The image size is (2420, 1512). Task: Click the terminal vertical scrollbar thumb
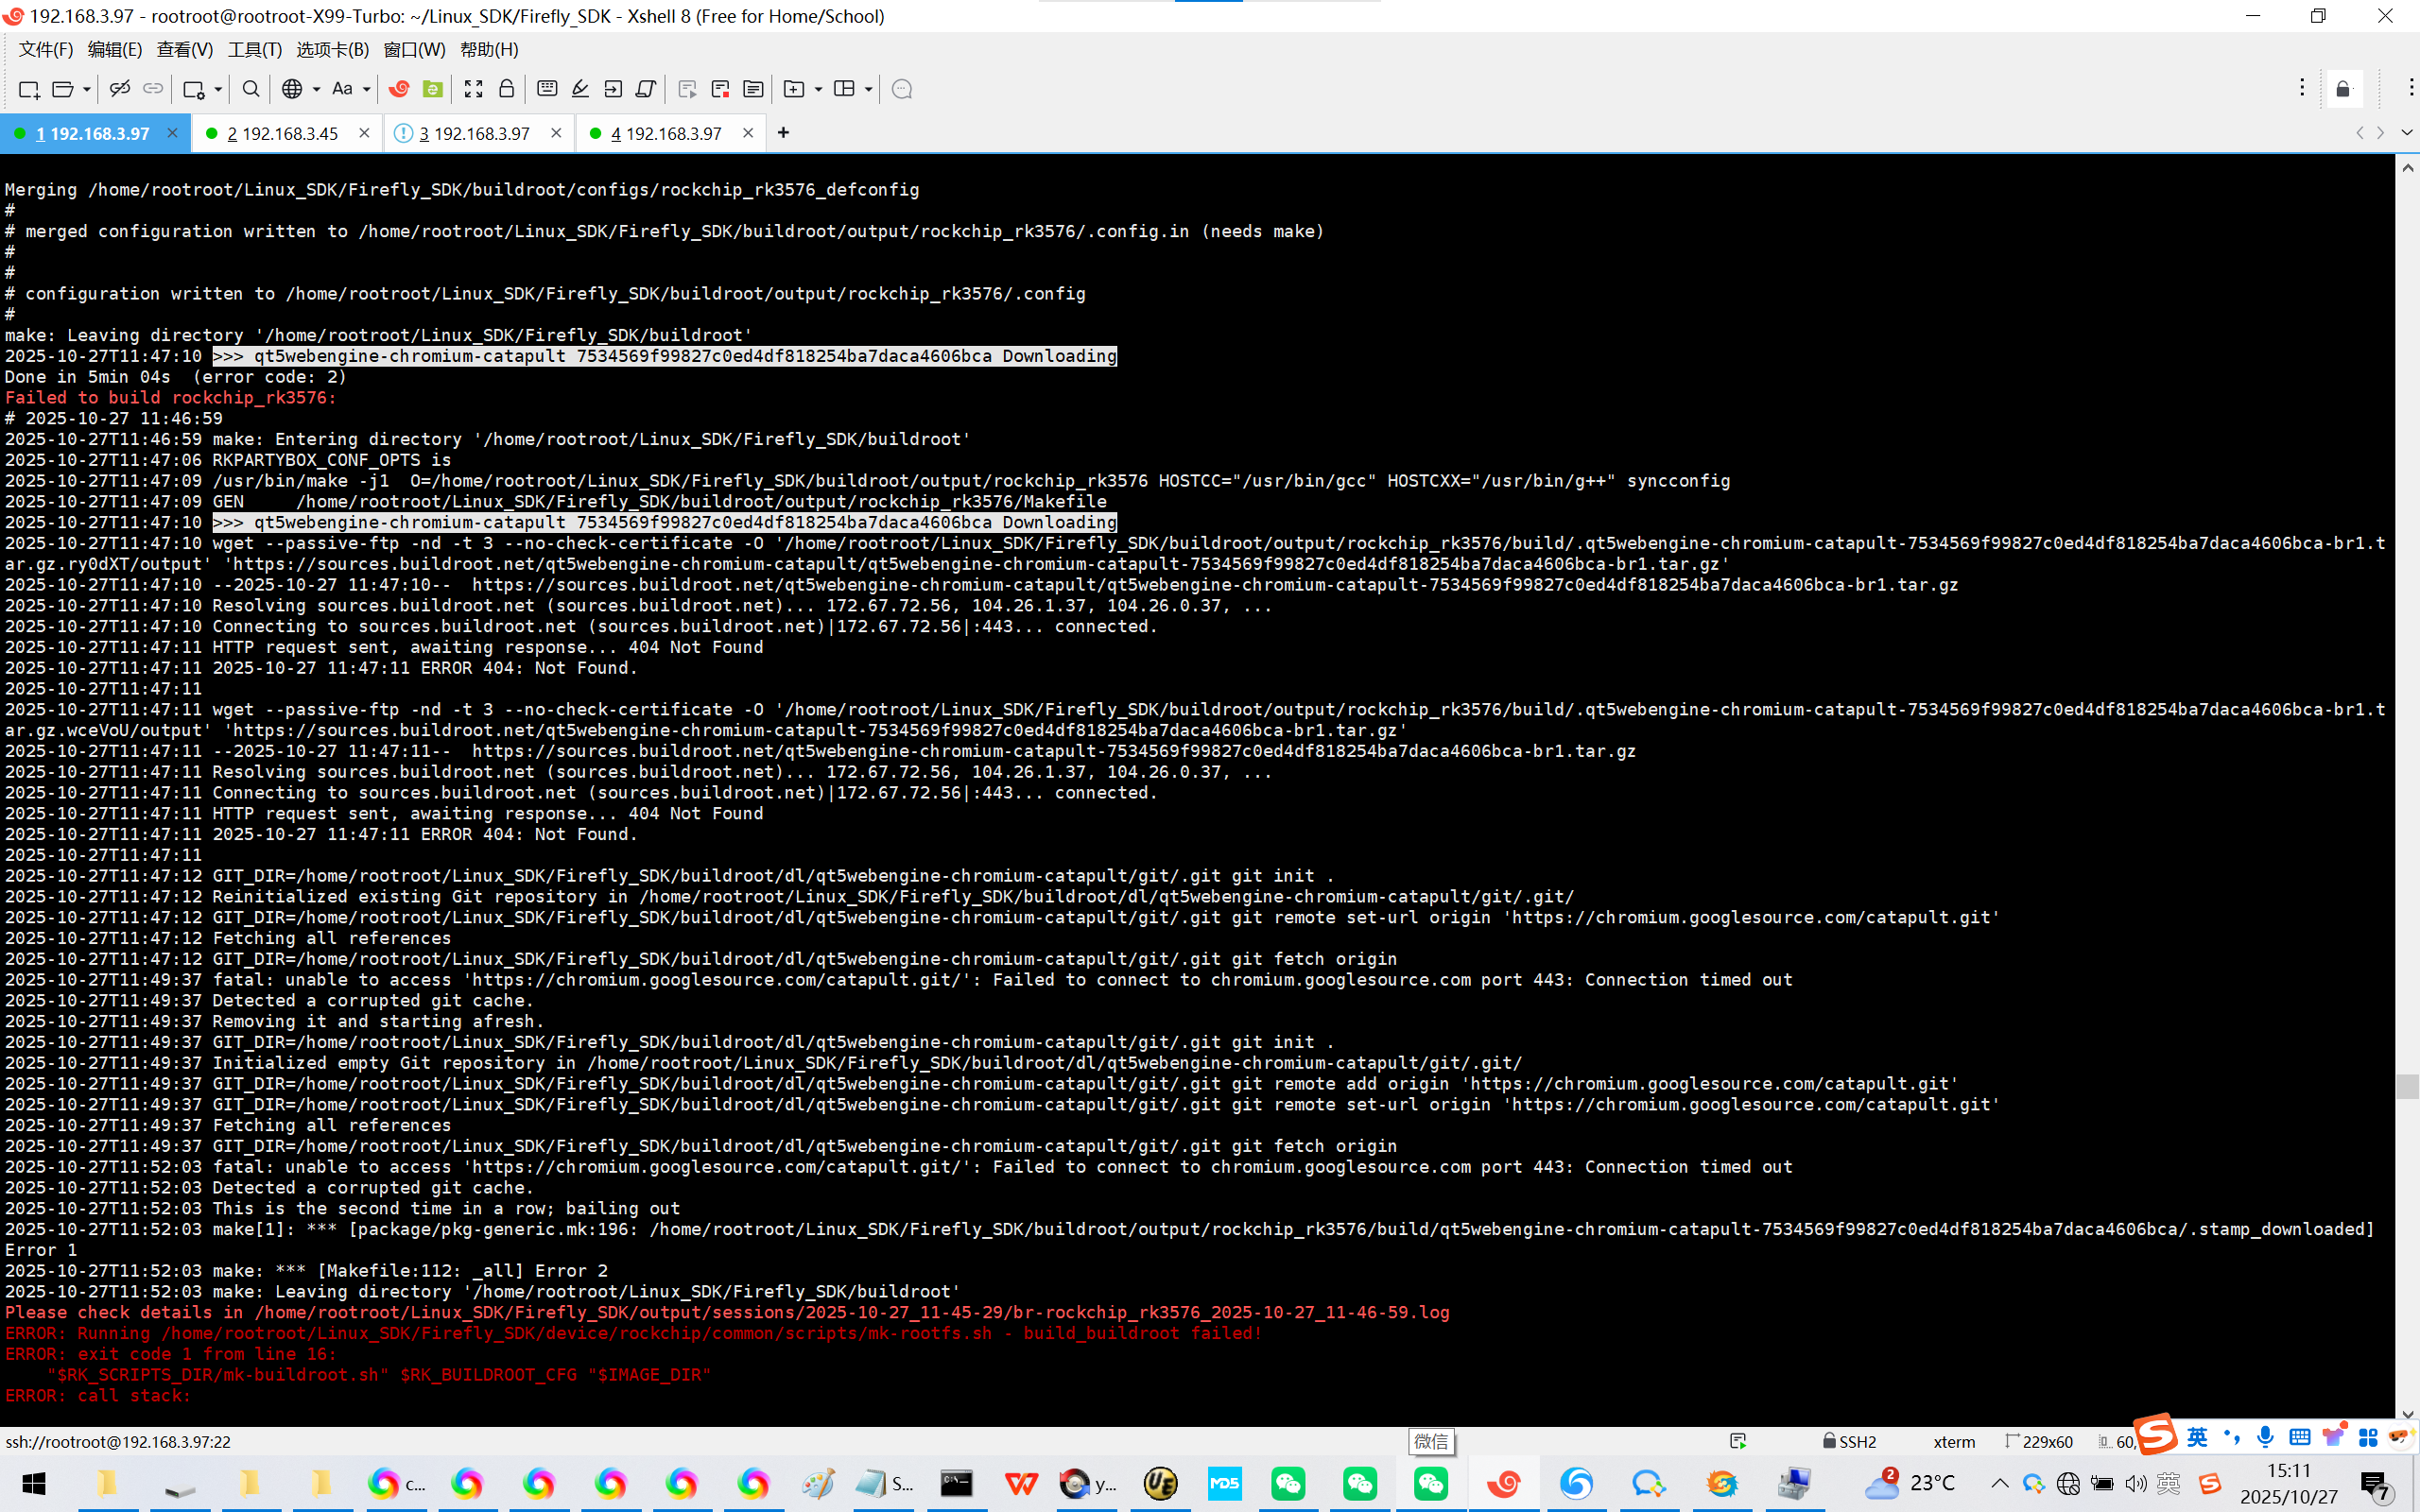(2407, 1086)
